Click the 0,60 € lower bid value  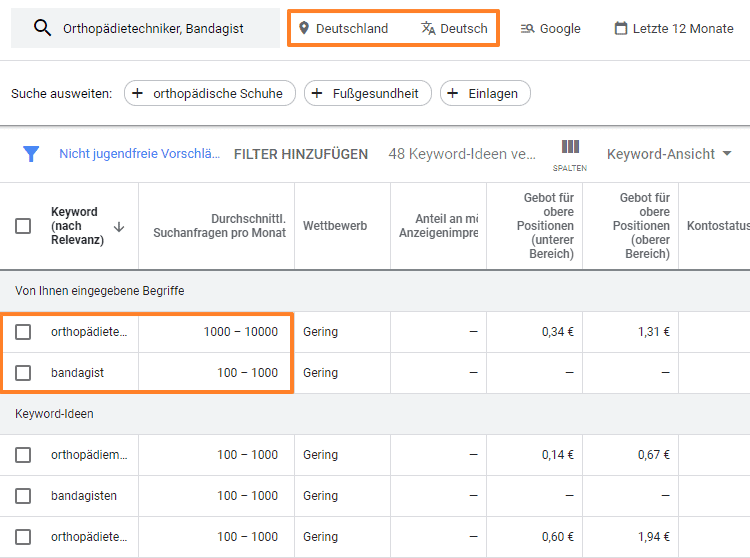tap(558, 537)
